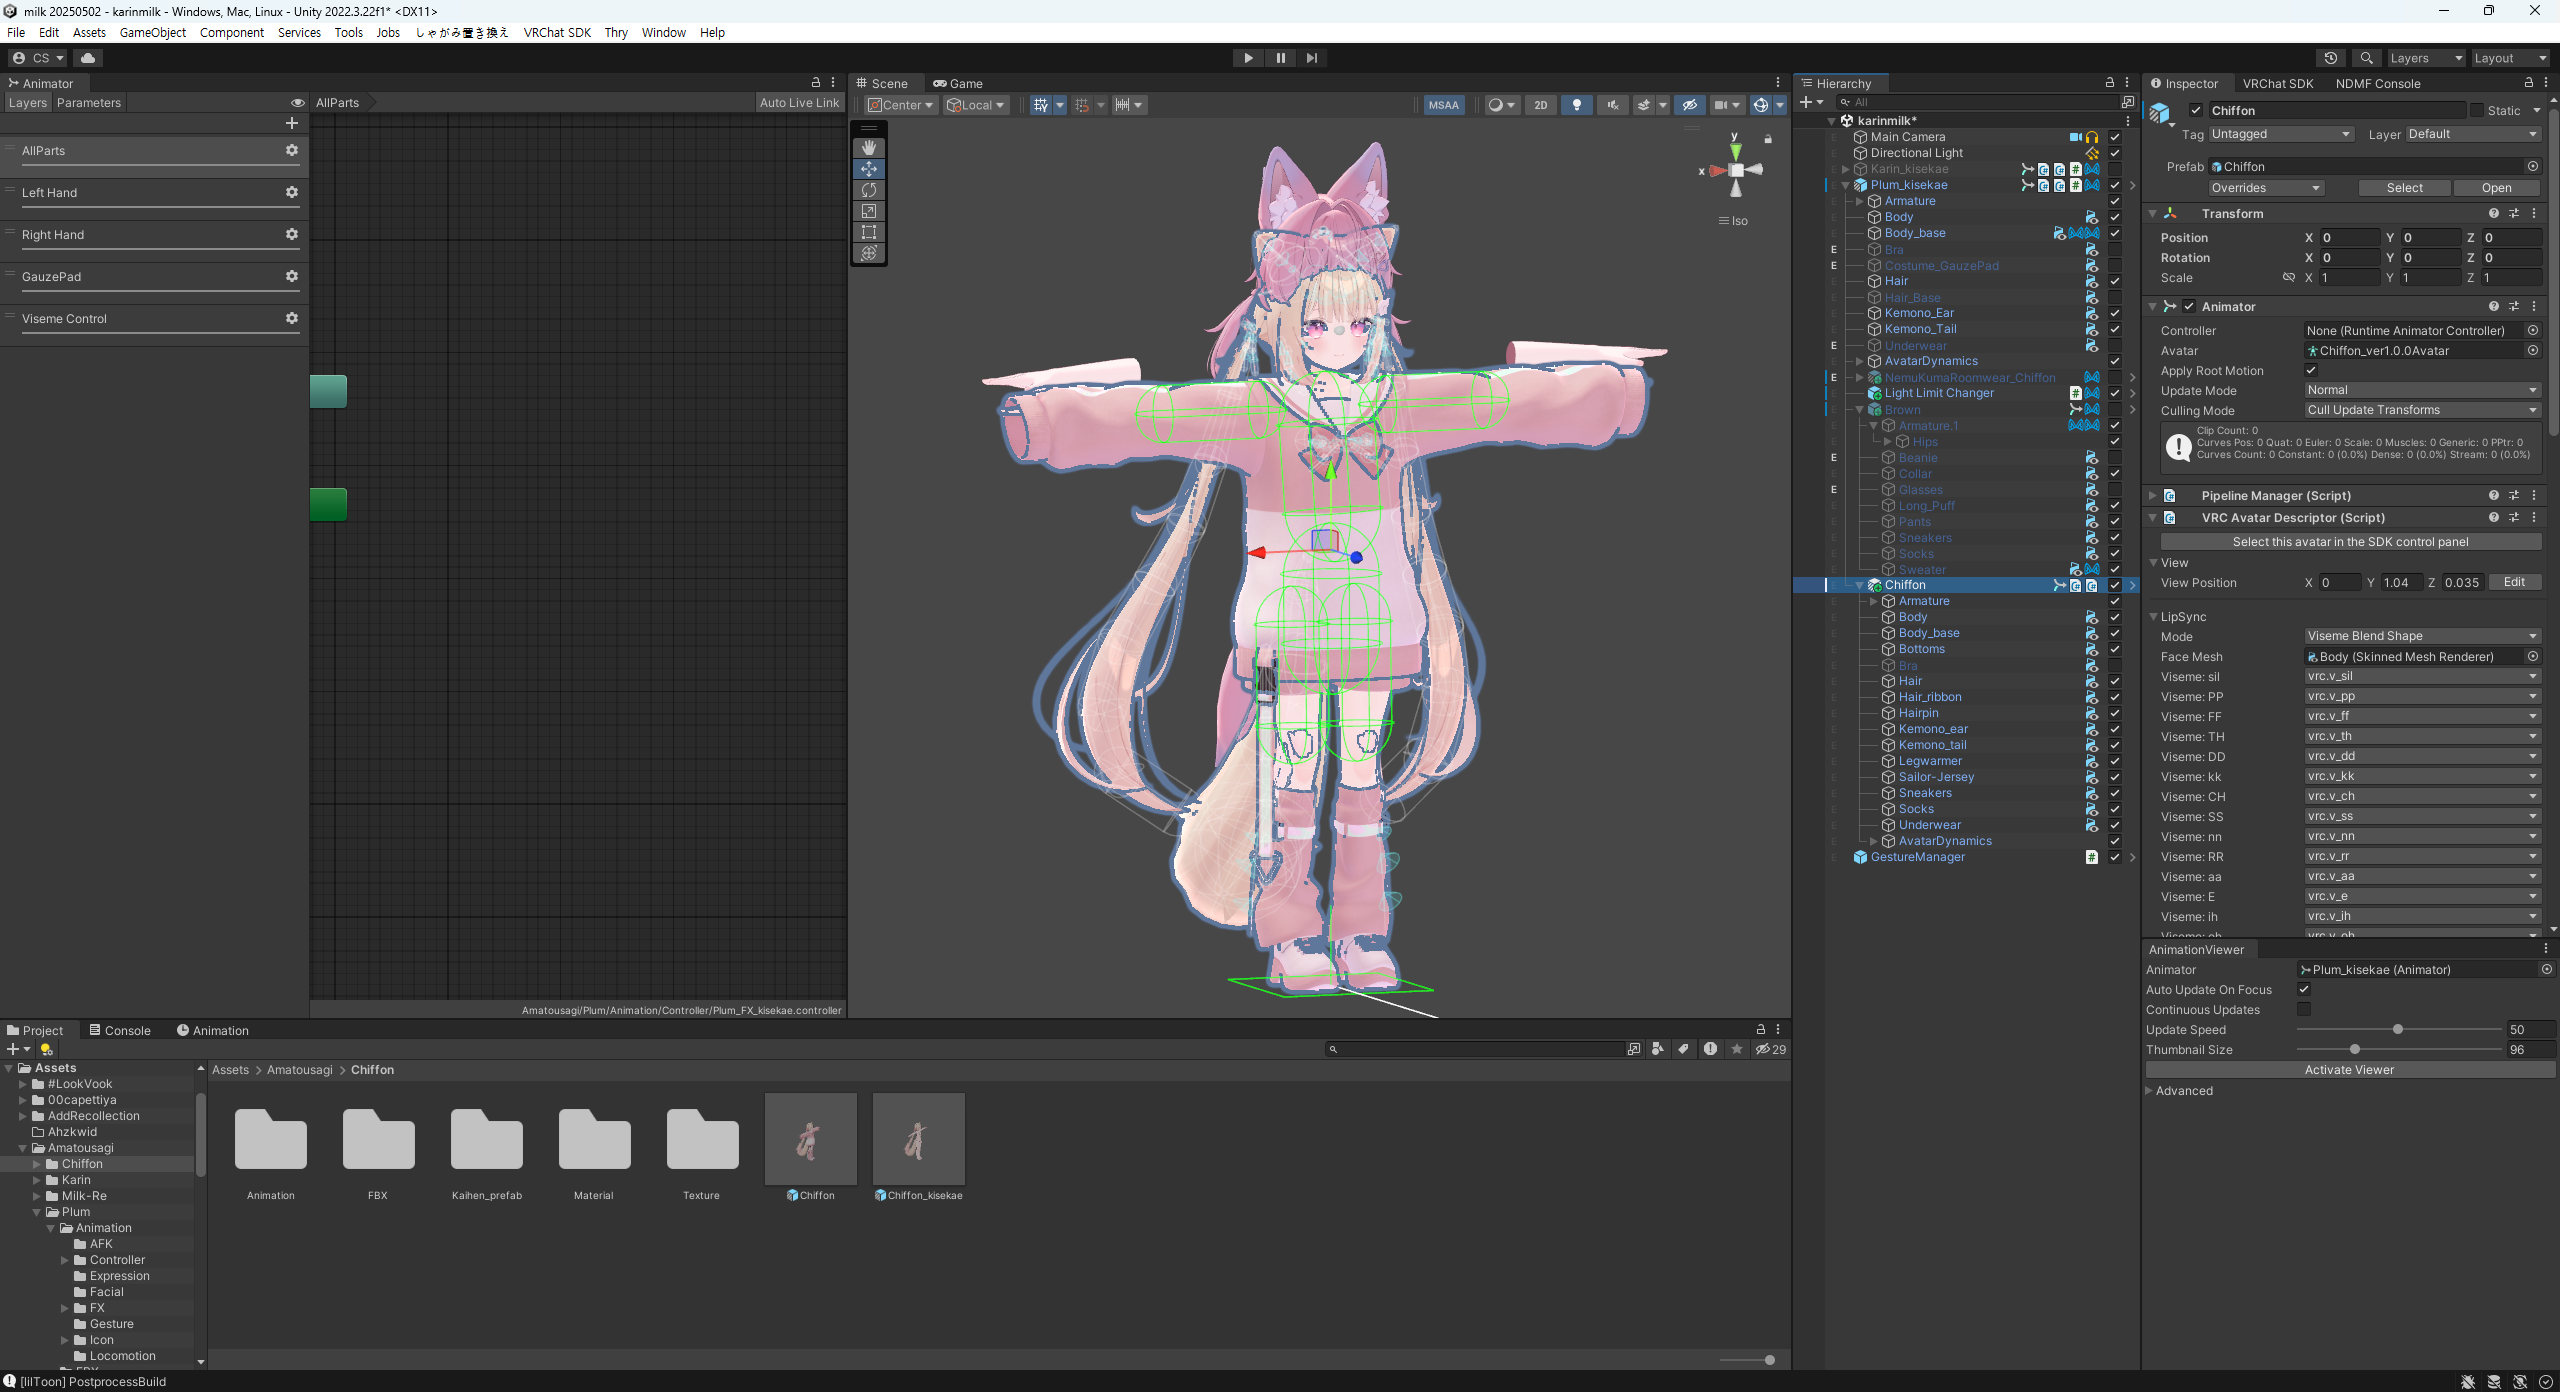Enable Continuous Updates checkbox

tap(2304, 1010)
